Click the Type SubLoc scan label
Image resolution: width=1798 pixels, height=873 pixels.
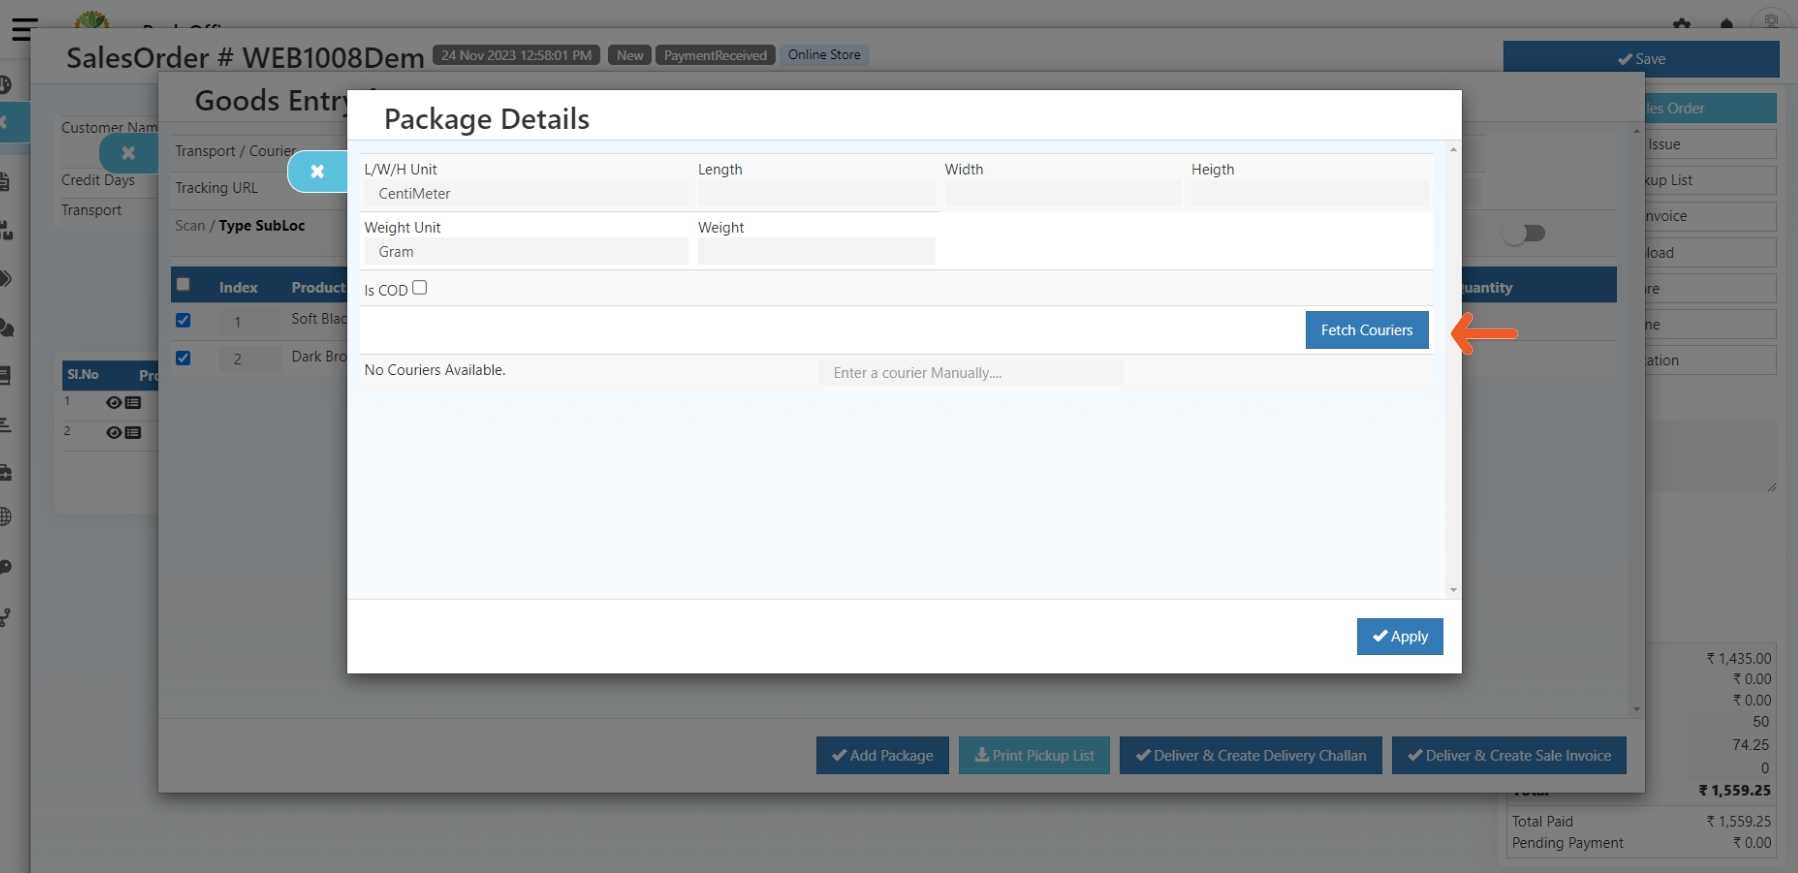click(x=262, y=226)
